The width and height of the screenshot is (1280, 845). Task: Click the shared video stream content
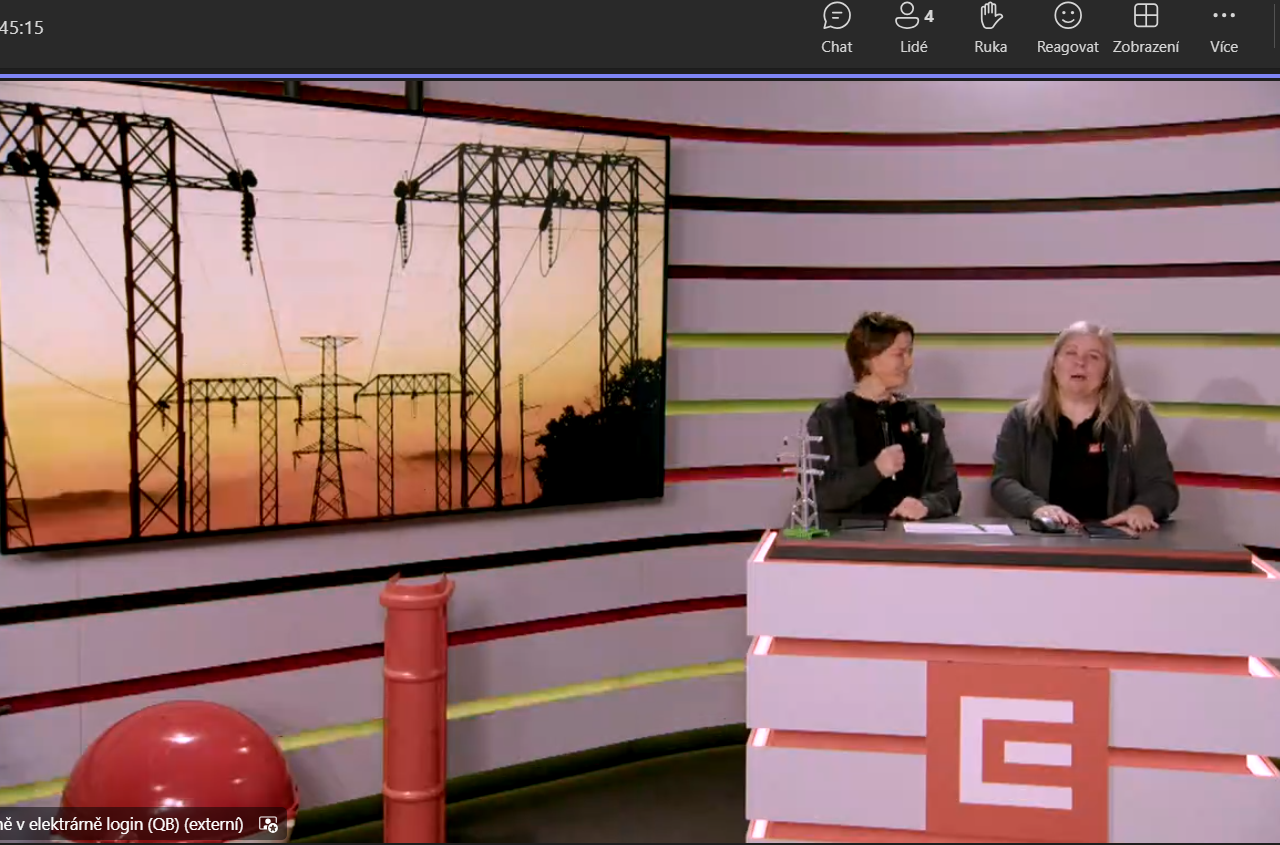640,461
